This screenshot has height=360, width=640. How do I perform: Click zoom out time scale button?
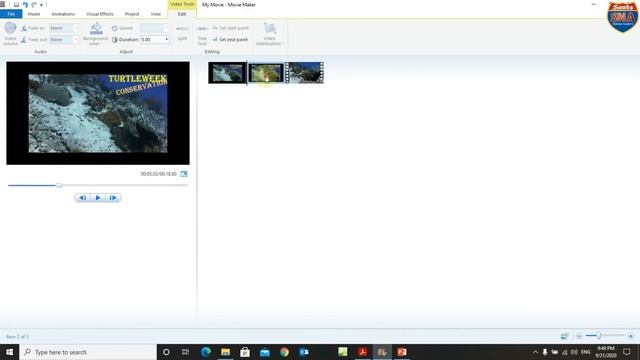point(579,336)
